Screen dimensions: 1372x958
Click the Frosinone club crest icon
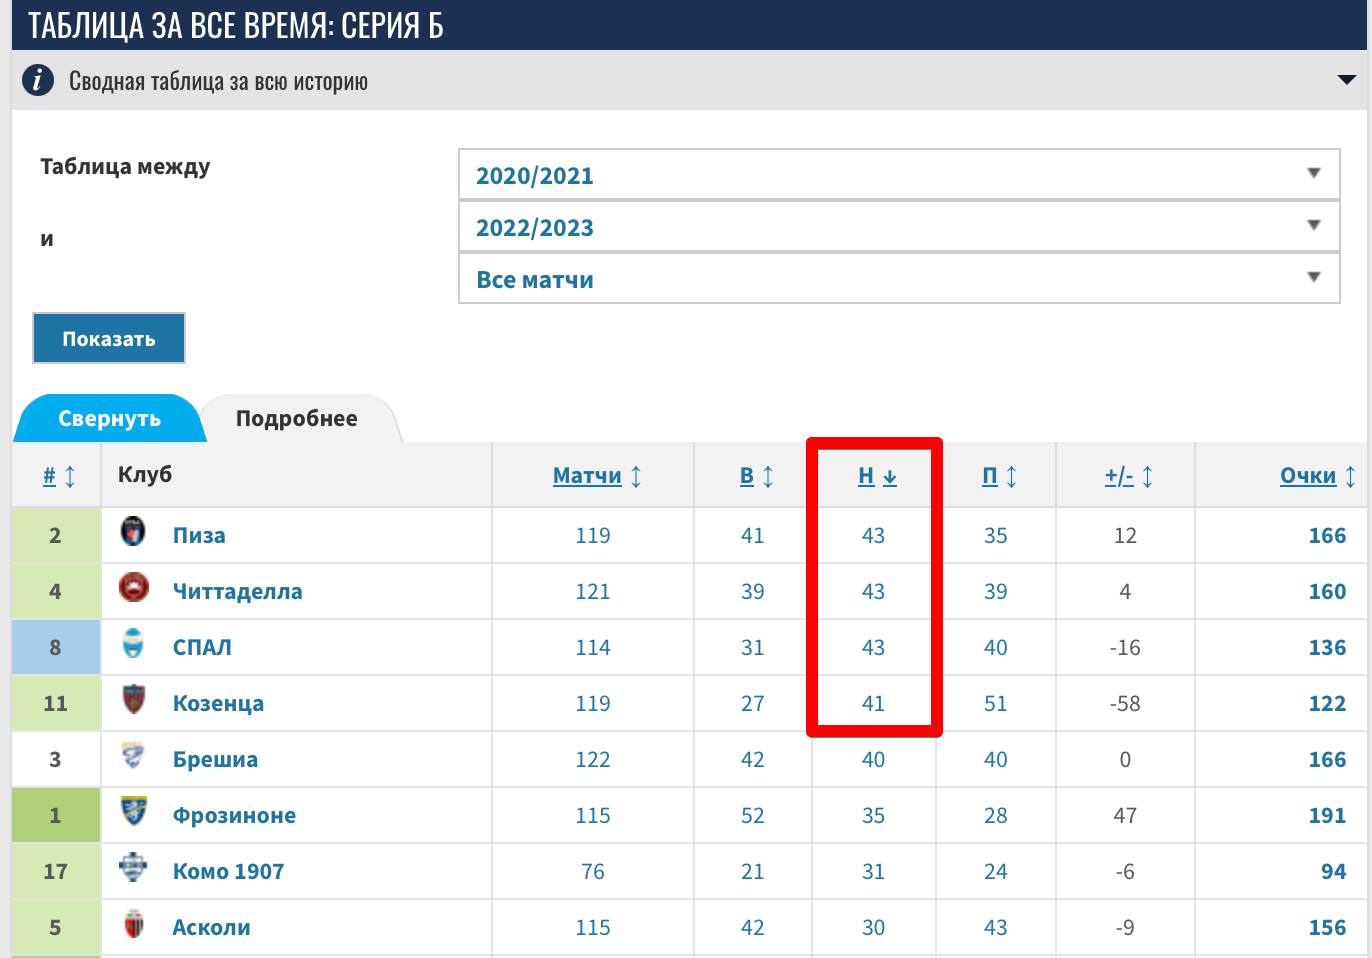pyautogui.click(x=133, y=811)
